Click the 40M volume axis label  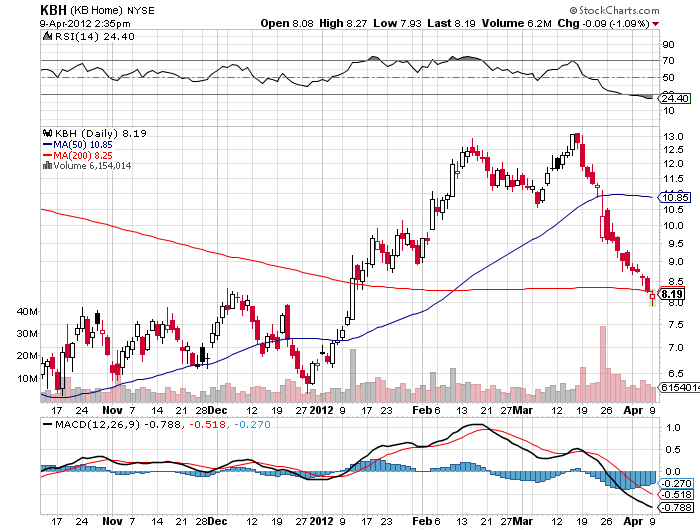pos(27,312)
